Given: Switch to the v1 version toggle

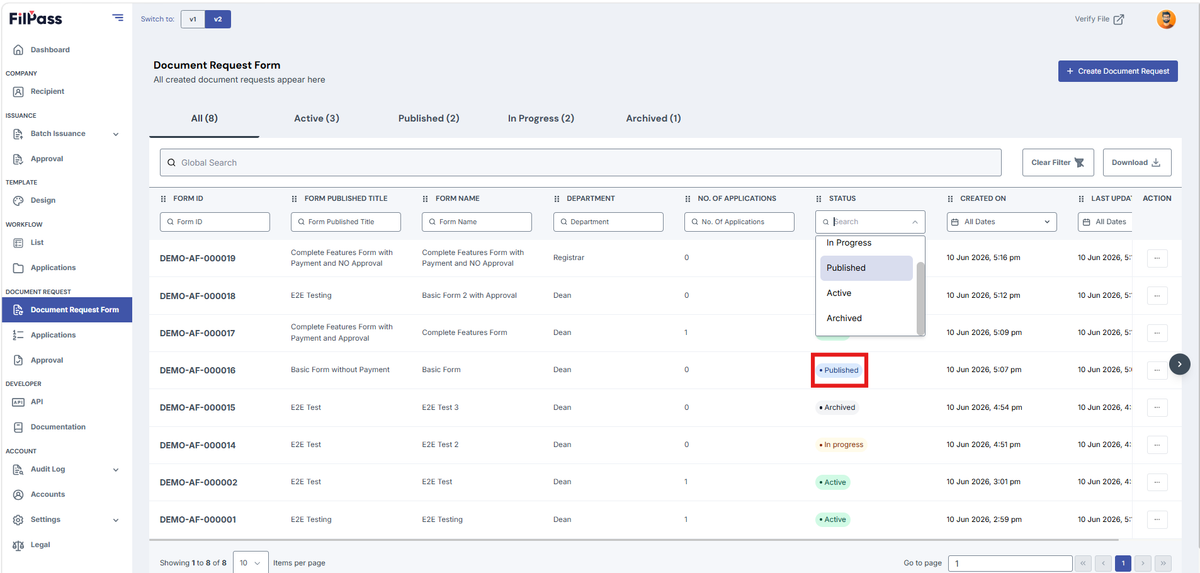Looking at the screenshot, I should pyautogui.click(x=193, y=19).
